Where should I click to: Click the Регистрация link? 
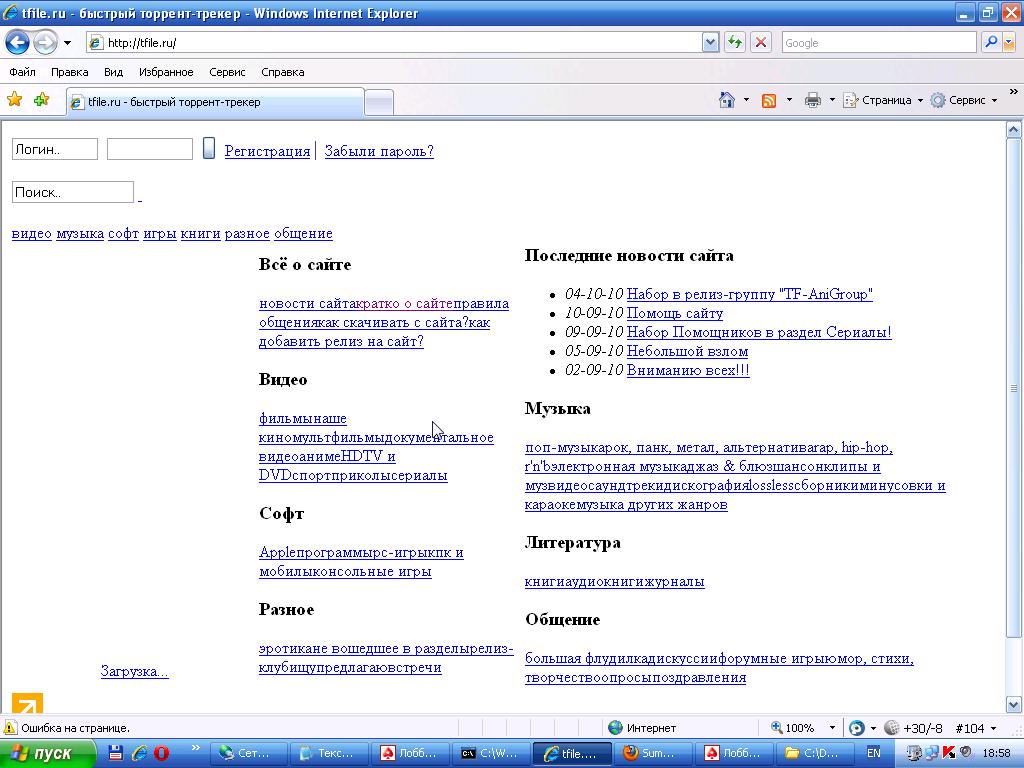point(267,151)
